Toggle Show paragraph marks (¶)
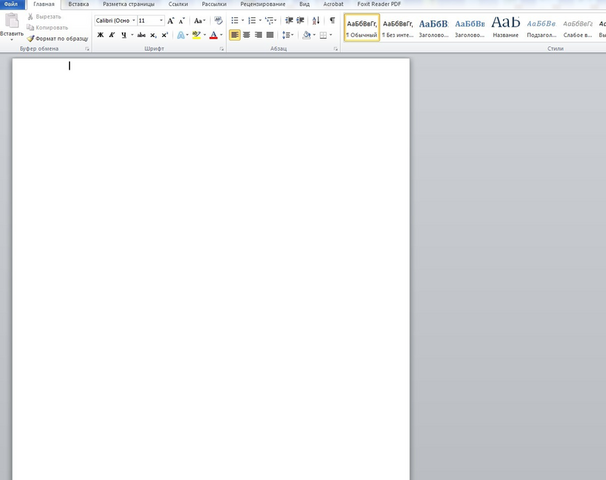Image resolution: width=606 pixels, height=480 pixels. tap(332, 20)
